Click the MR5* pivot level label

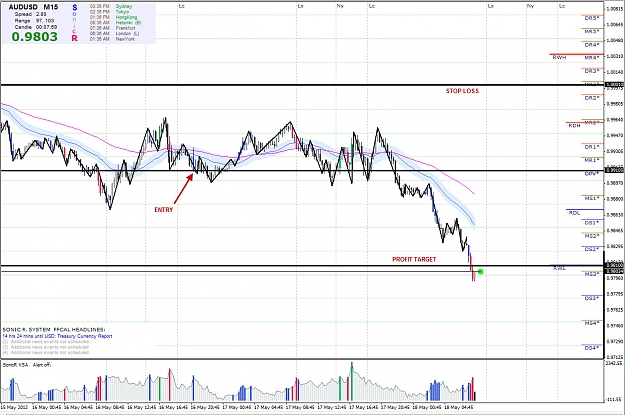tap(592, 31)
